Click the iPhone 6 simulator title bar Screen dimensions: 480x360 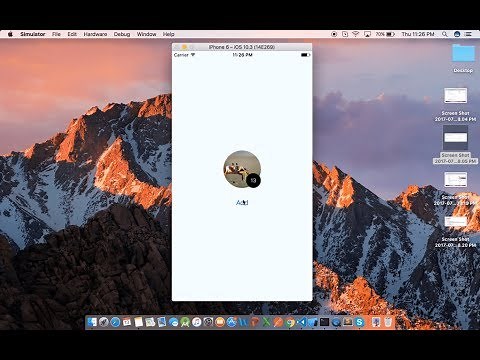[x=242, y=47]
